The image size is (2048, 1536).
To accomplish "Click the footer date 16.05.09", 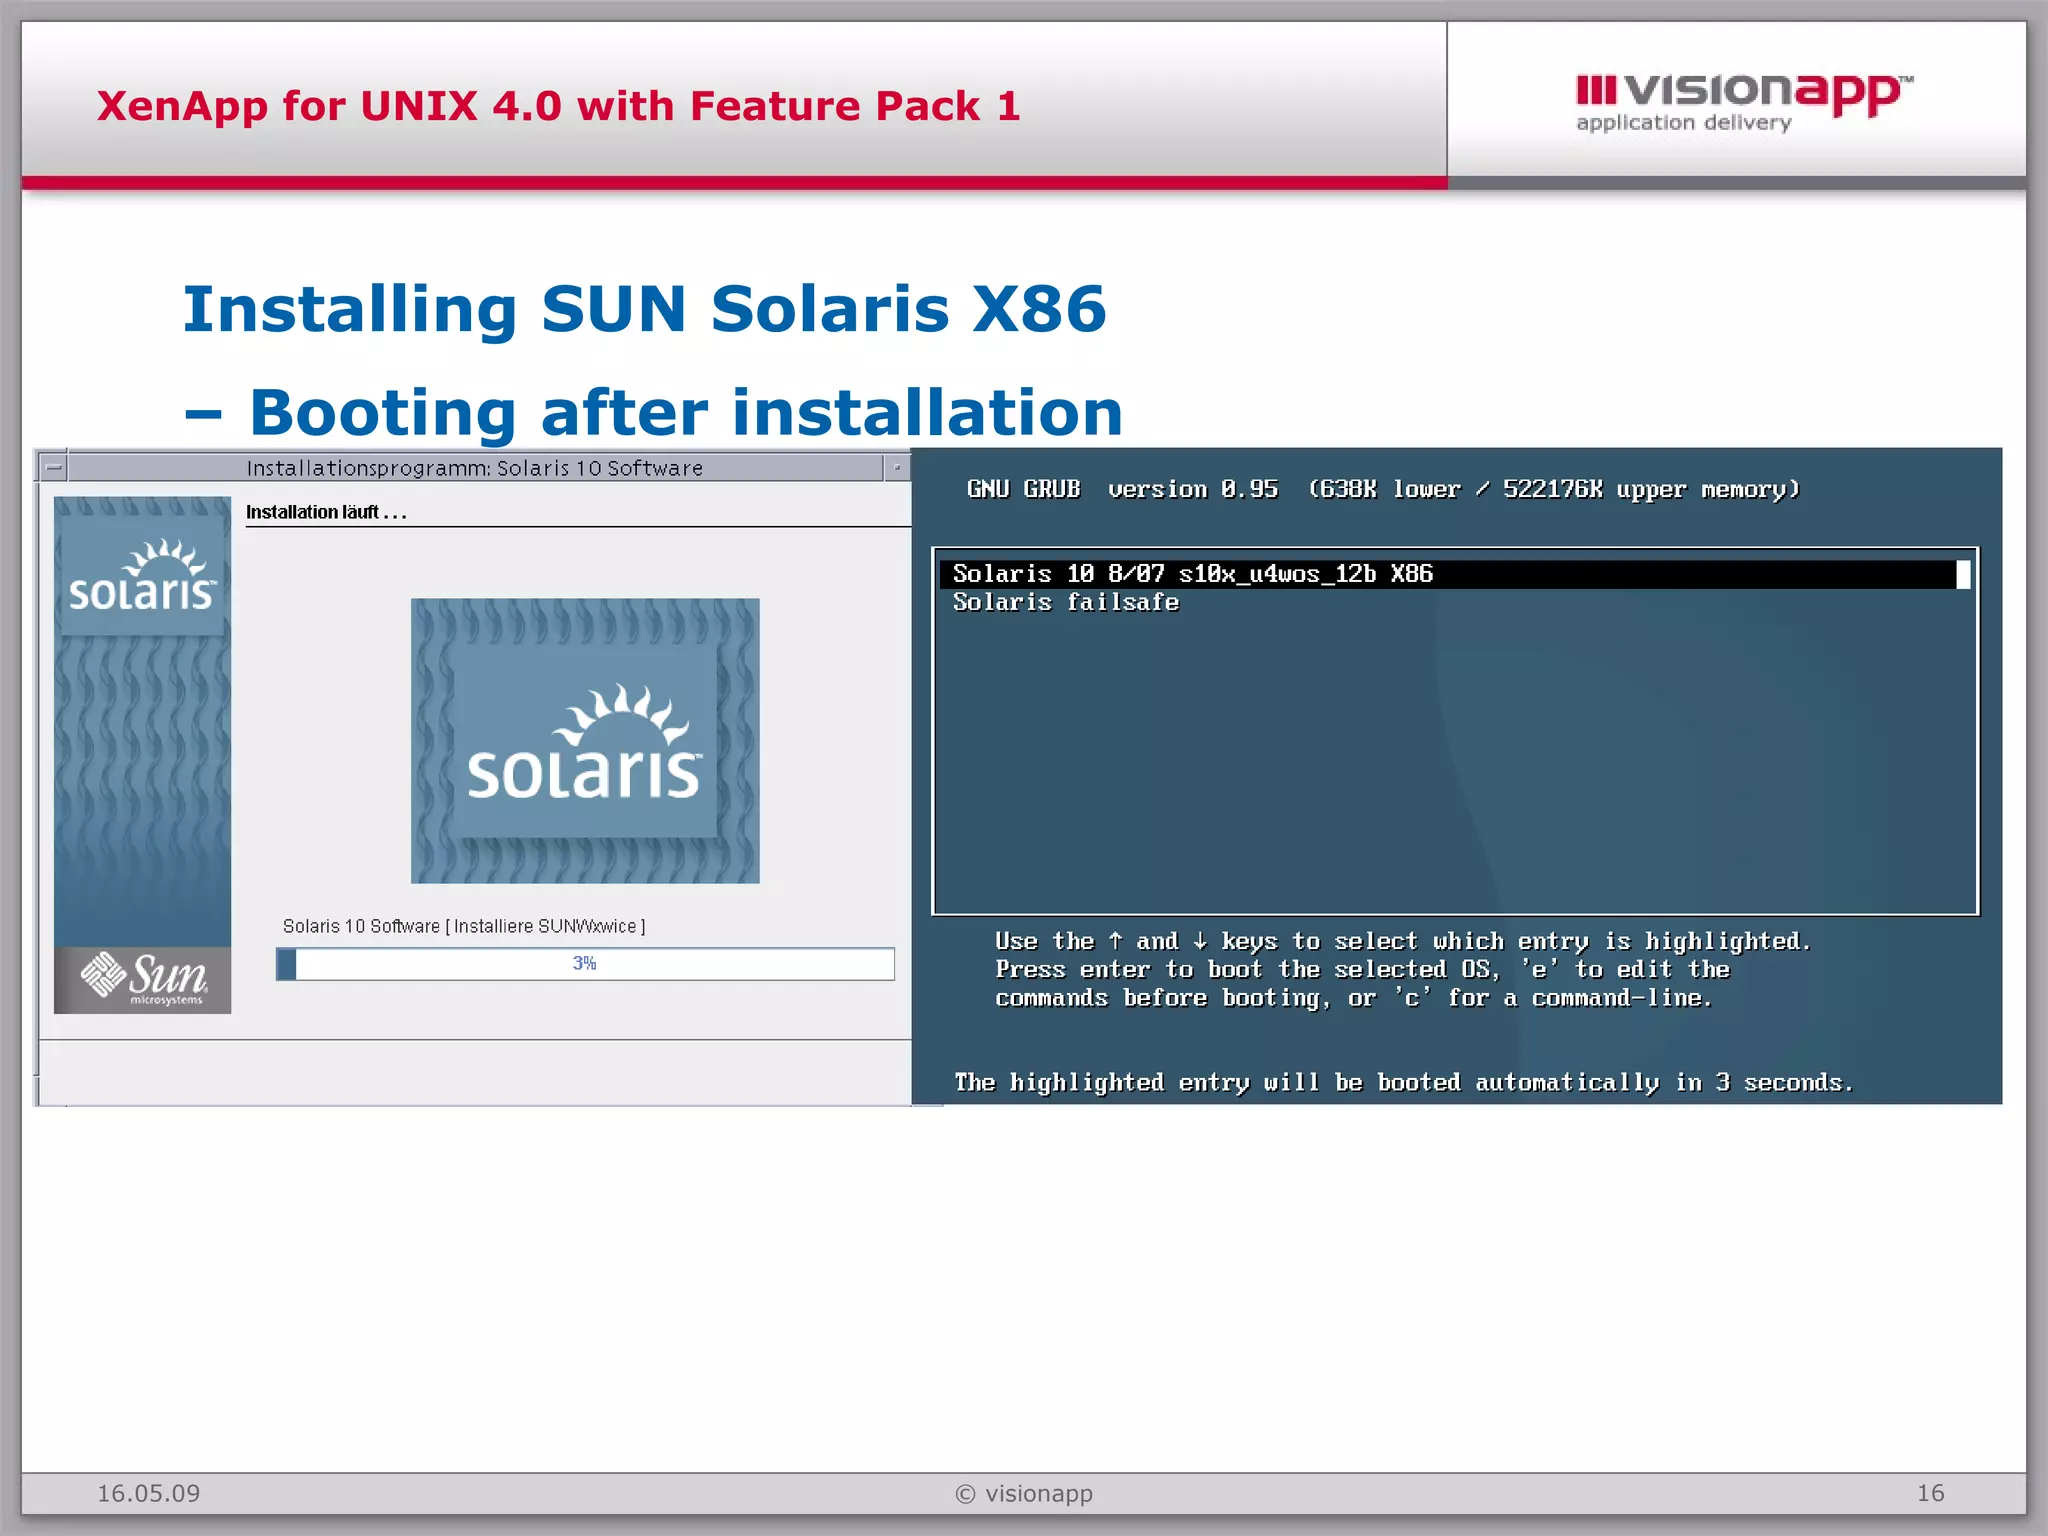I will click(x=148, y=1493).
